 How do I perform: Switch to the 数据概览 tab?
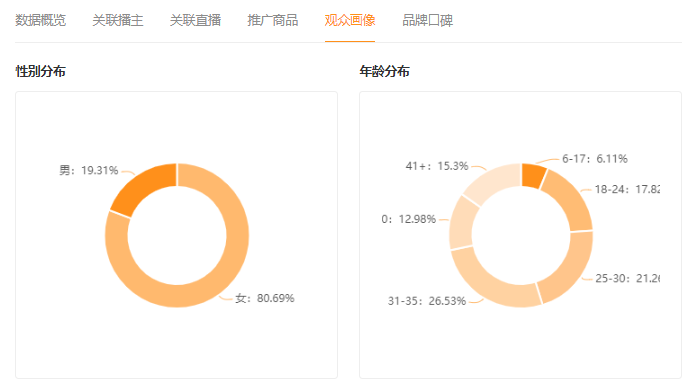tap(41, 20)
